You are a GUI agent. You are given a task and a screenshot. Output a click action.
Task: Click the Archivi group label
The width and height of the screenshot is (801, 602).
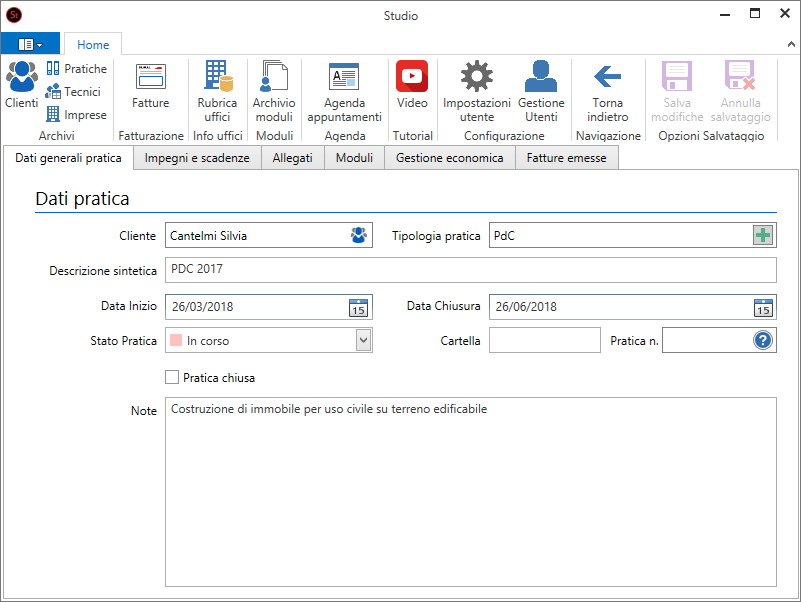point(57,135)
